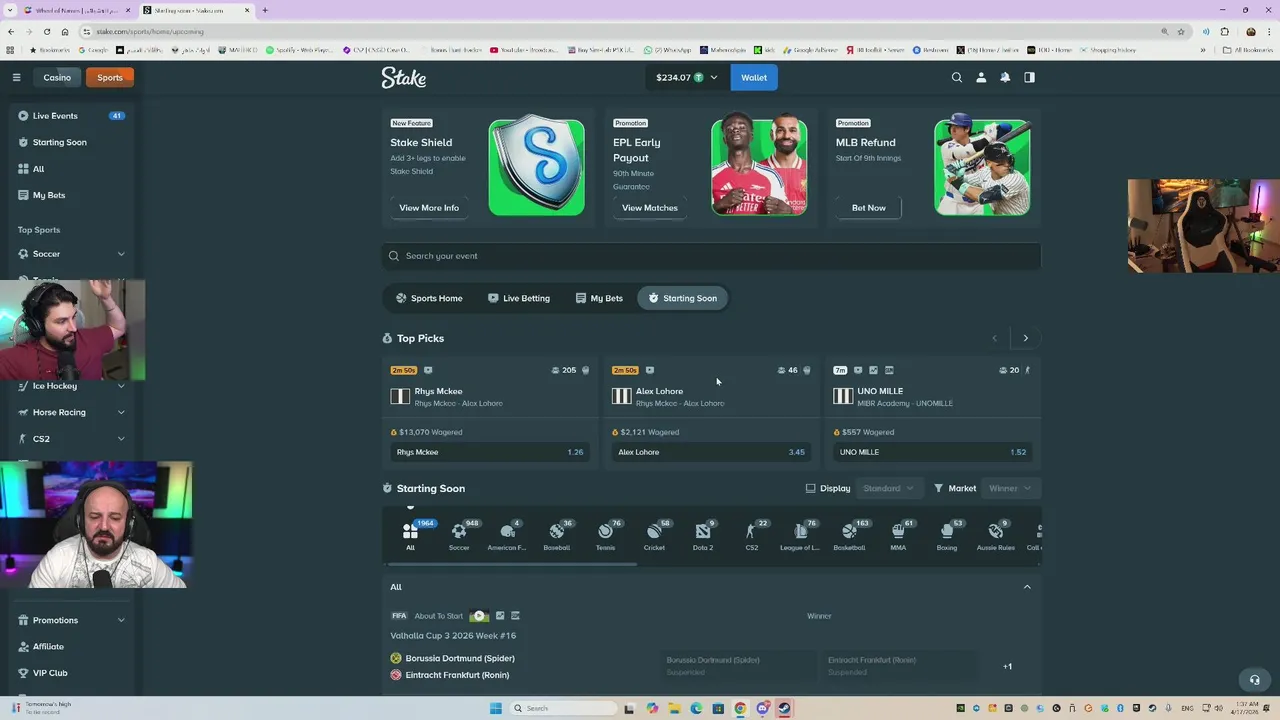Switch to the Sports section
This screenshot has width=1280, height=720.
coord(110,77)
